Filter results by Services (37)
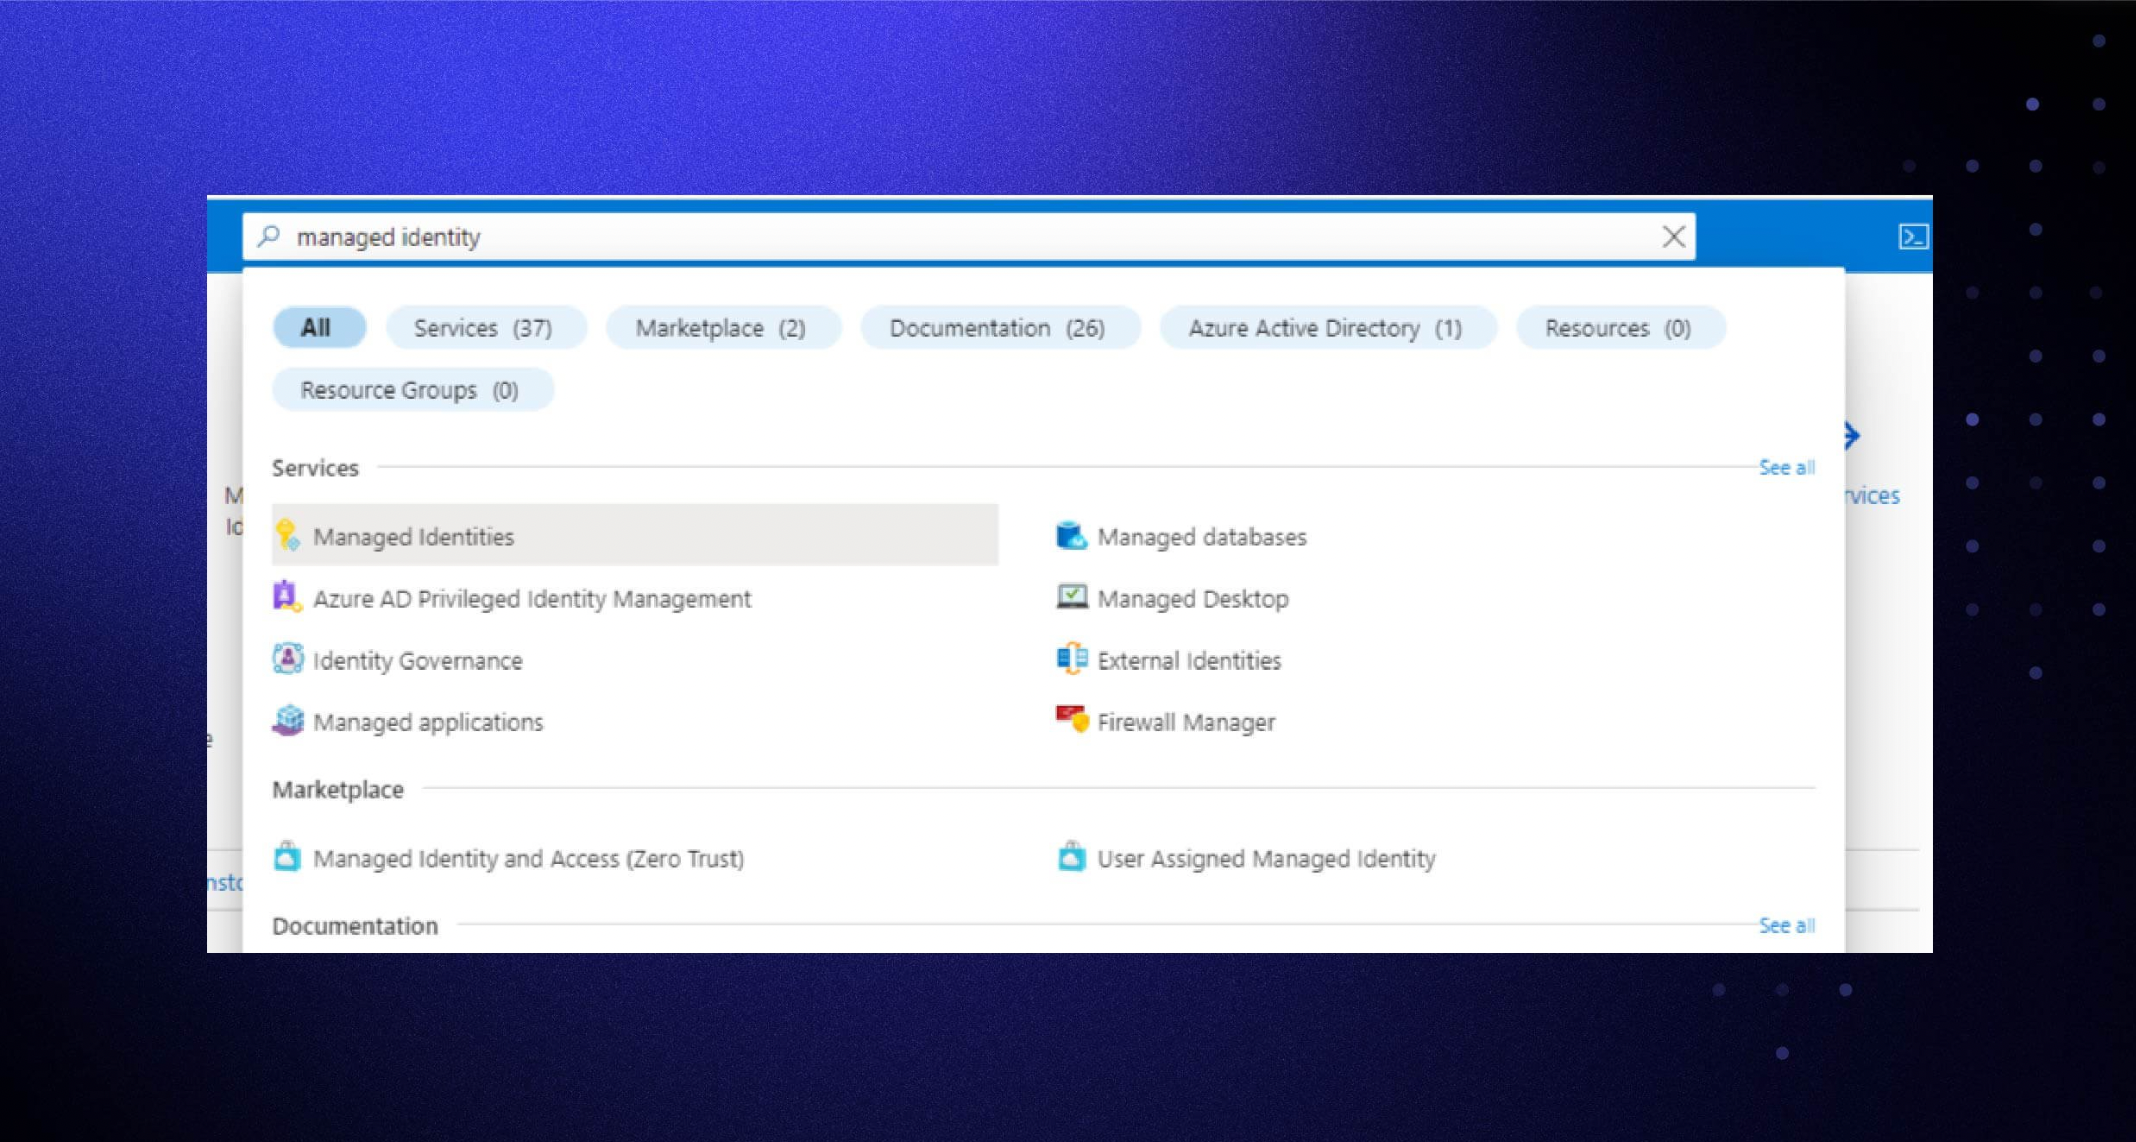2136x1142 pixels. click(x=486, y=328)
